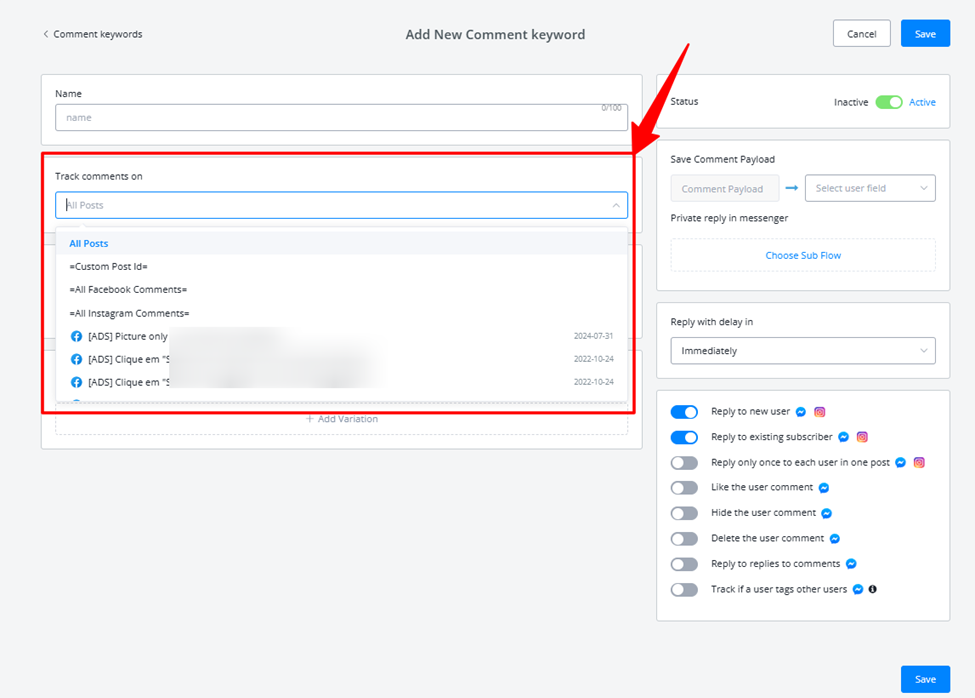This screenshot has width=975, height=698.
Task: Click Instagram icon beside Reply to existing subscriber
Action: pos(862,437)
